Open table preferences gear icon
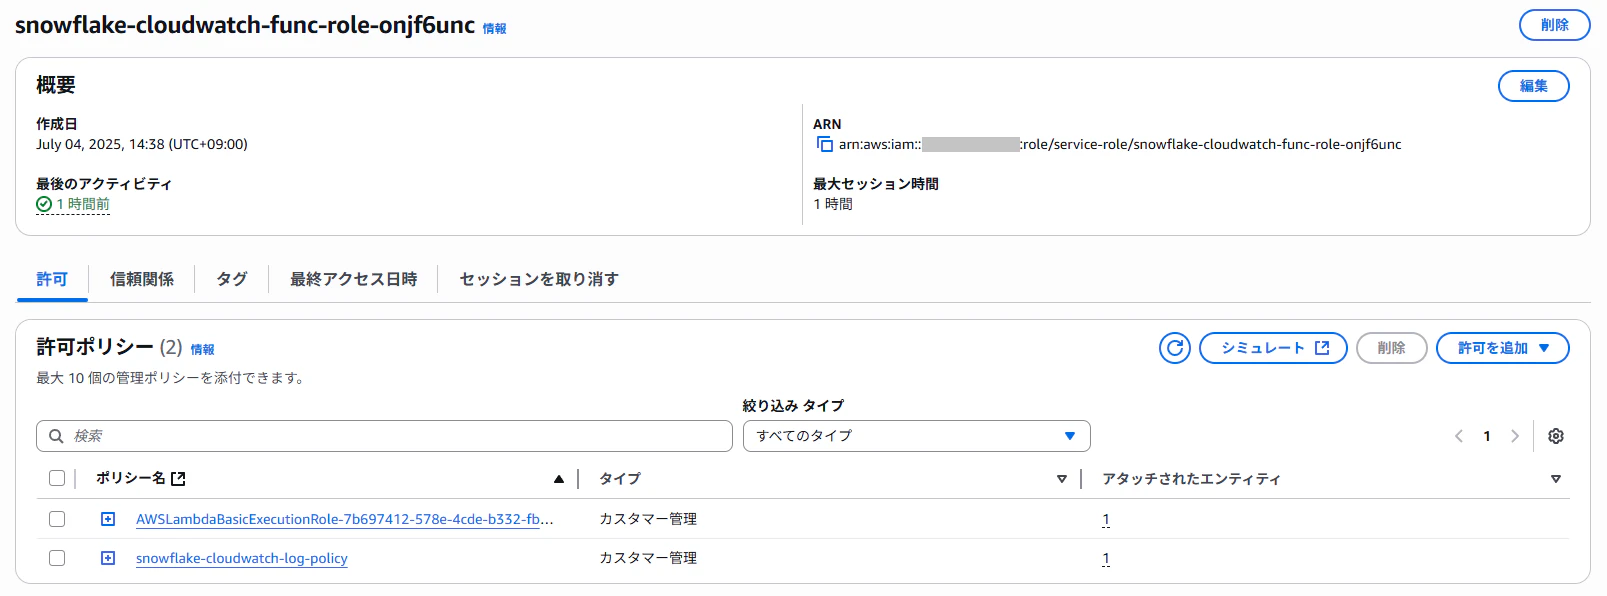This screenshot has height=596, width=1607. click(1556, 436)
